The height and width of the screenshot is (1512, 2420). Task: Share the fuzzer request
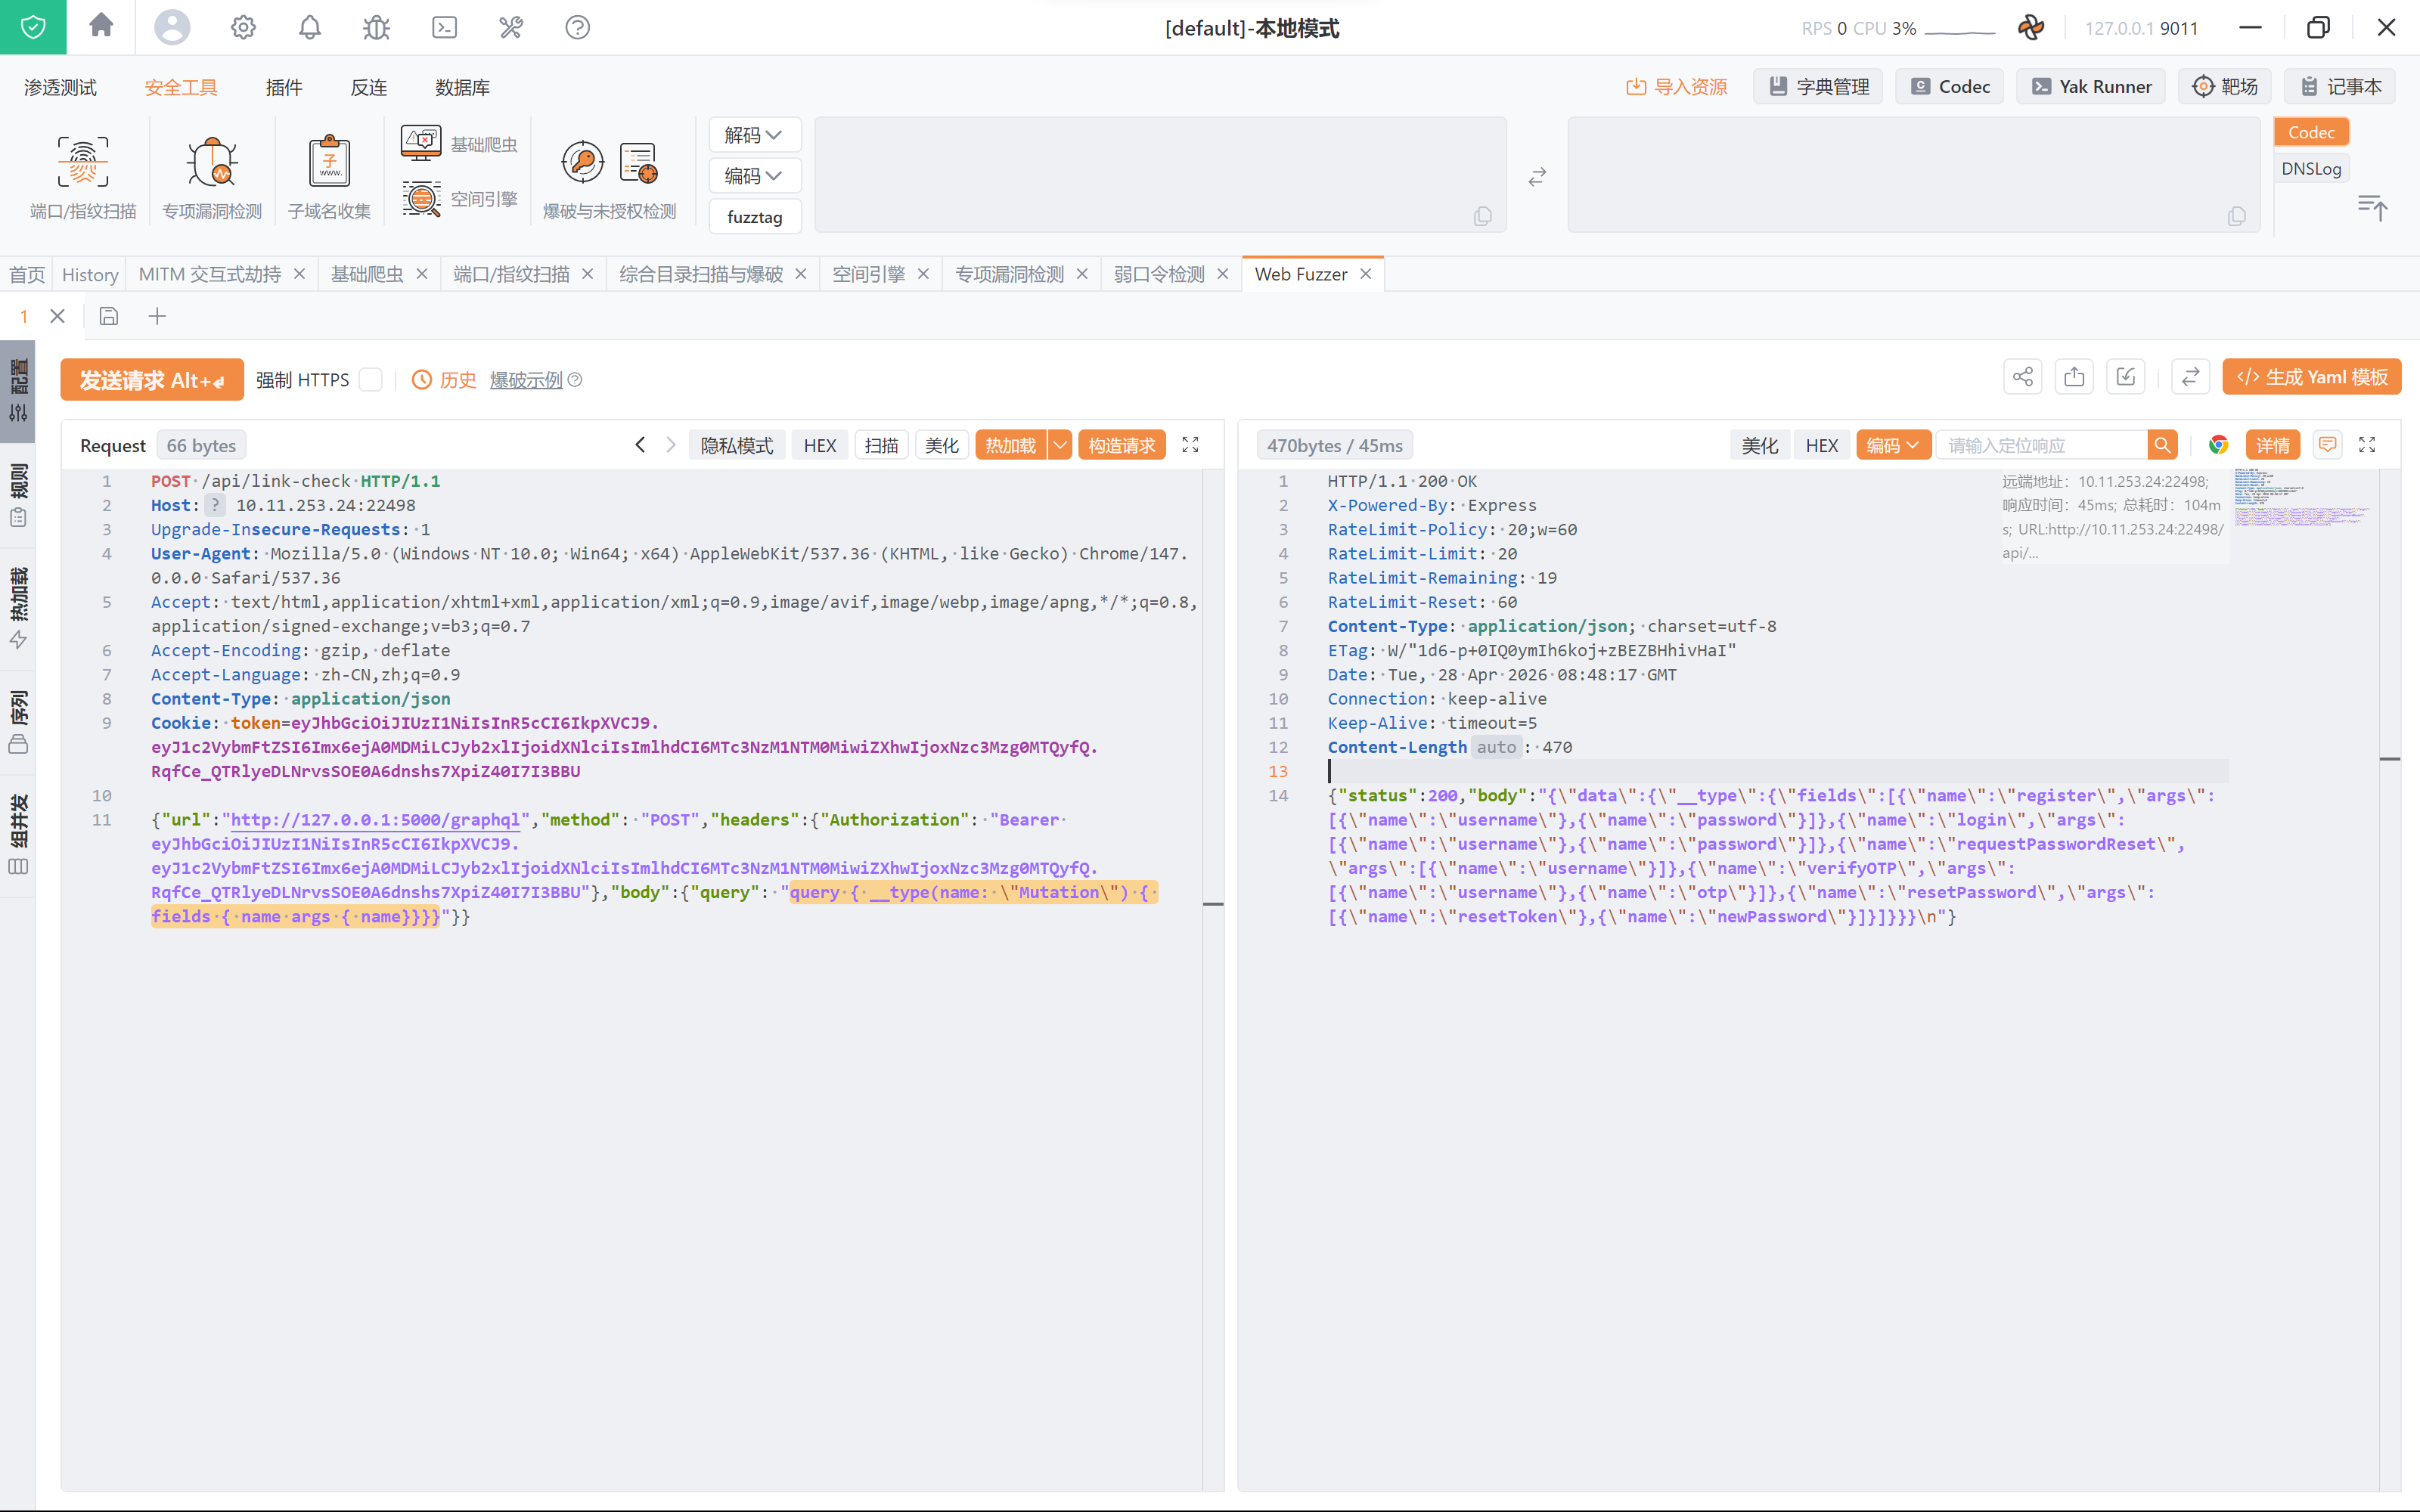point(2023,377)
